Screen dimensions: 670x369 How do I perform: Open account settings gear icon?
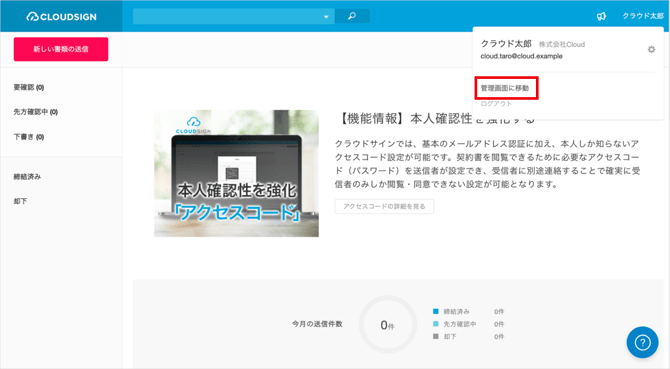(x=651, y=50)
